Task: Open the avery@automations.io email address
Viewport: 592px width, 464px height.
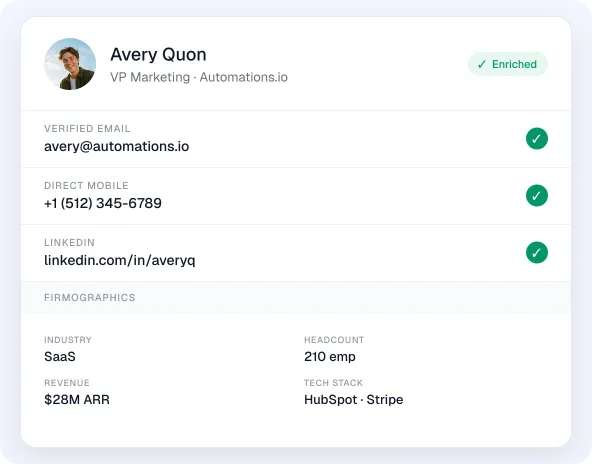Action: point(117,146)
